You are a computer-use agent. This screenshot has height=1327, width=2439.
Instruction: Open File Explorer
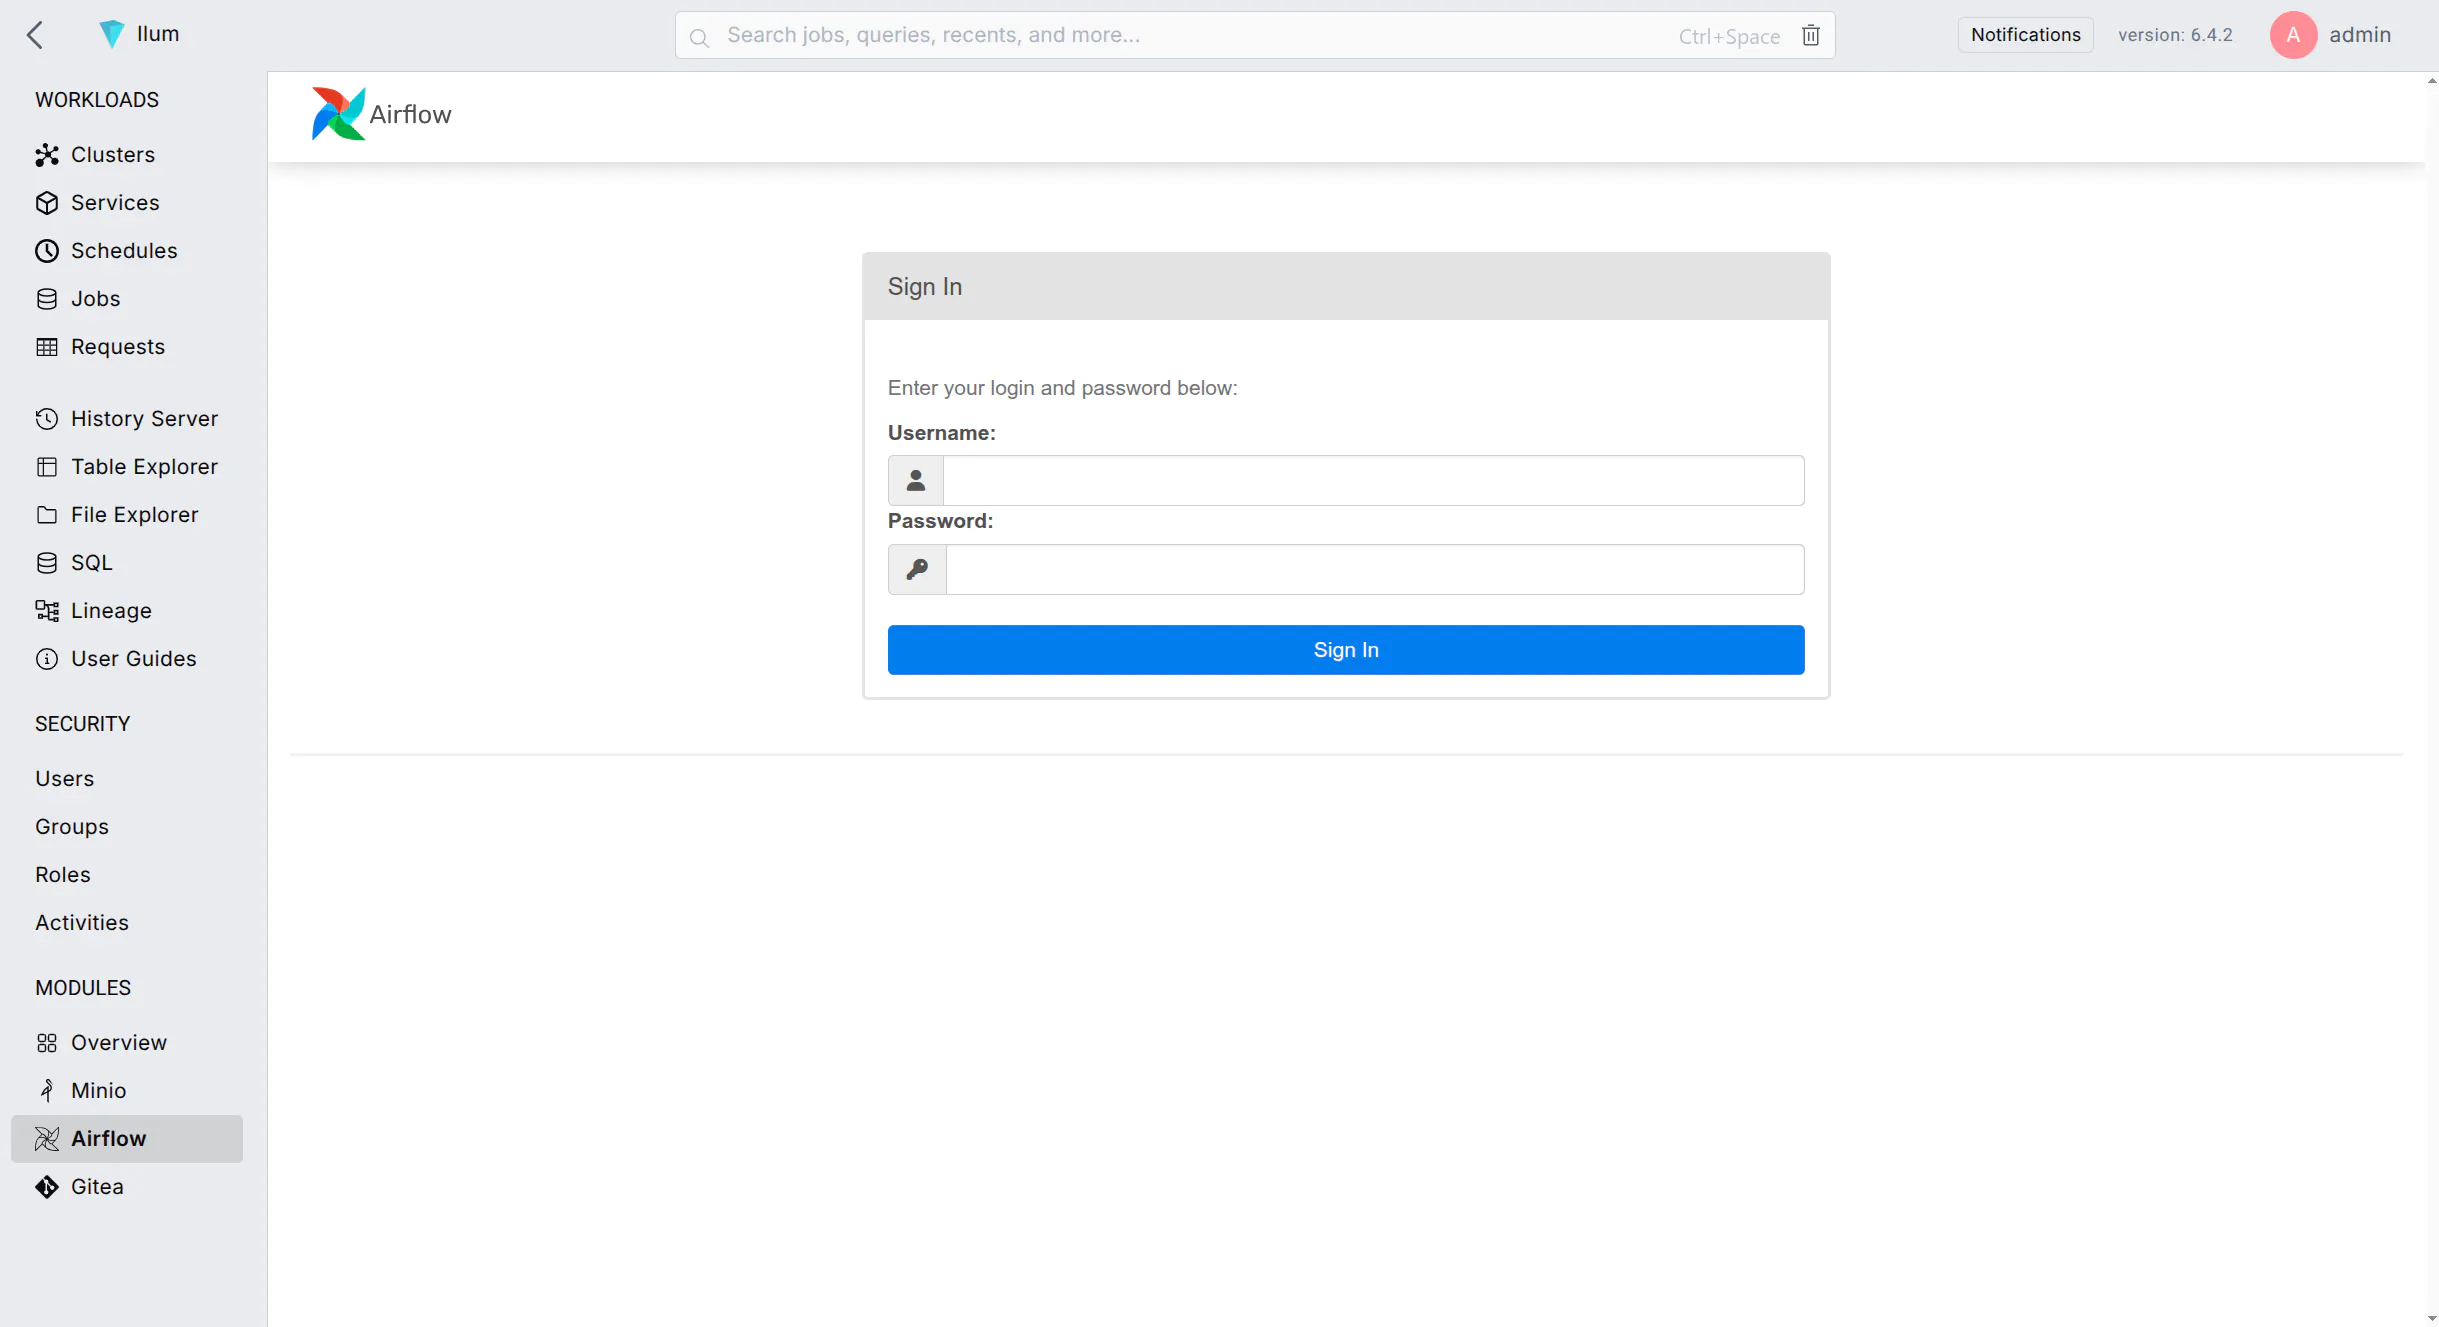pos(135,514)
